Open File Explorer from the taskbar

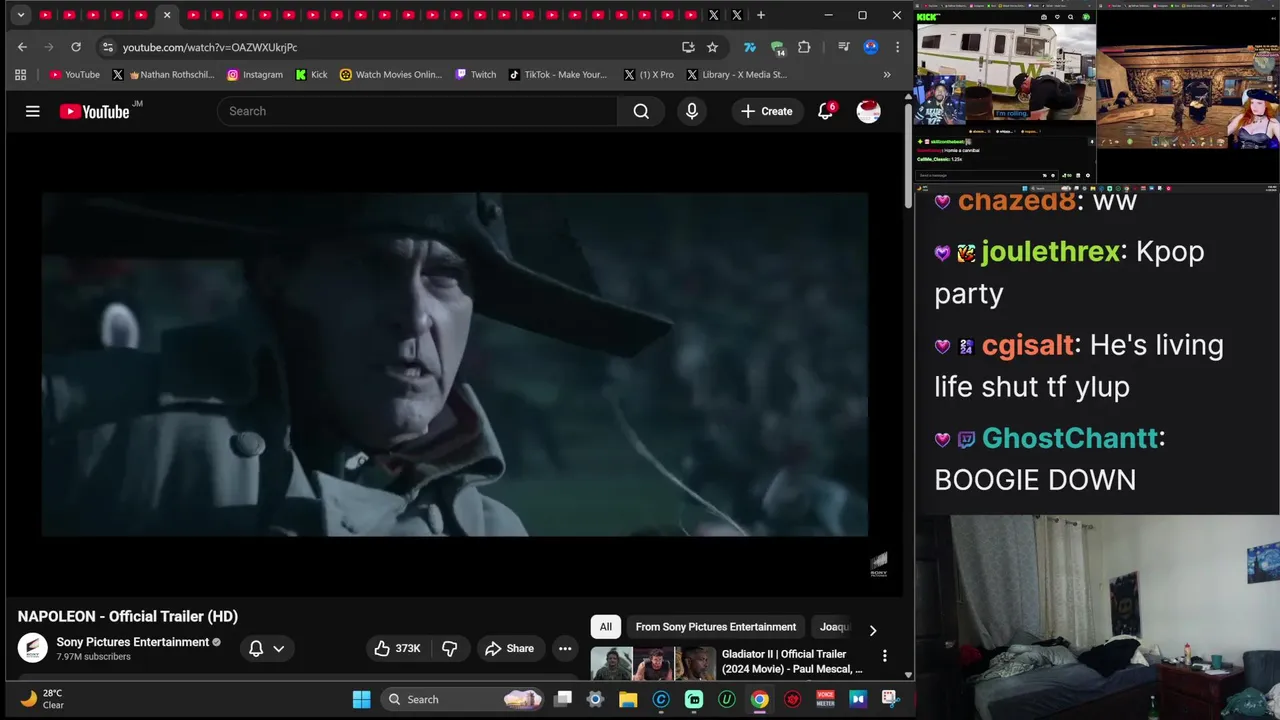pos(628,699)
